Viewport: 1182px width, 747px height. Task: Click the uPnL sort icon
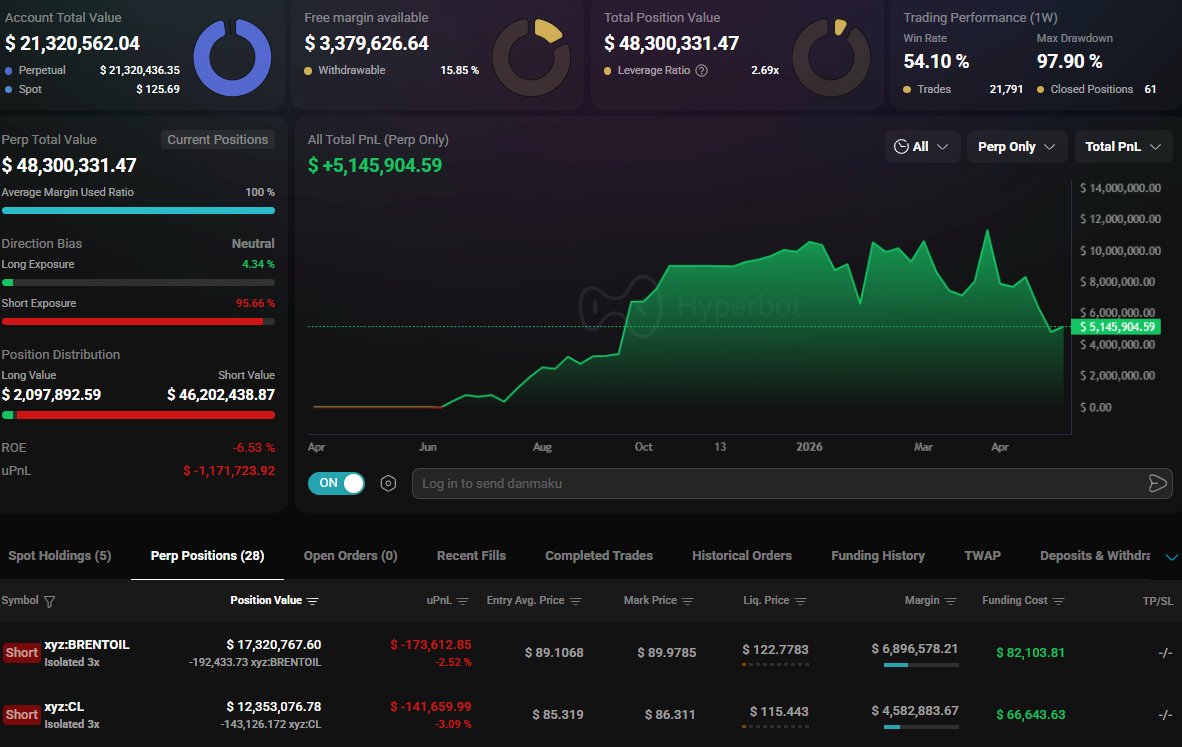click(x=462, y=601)
